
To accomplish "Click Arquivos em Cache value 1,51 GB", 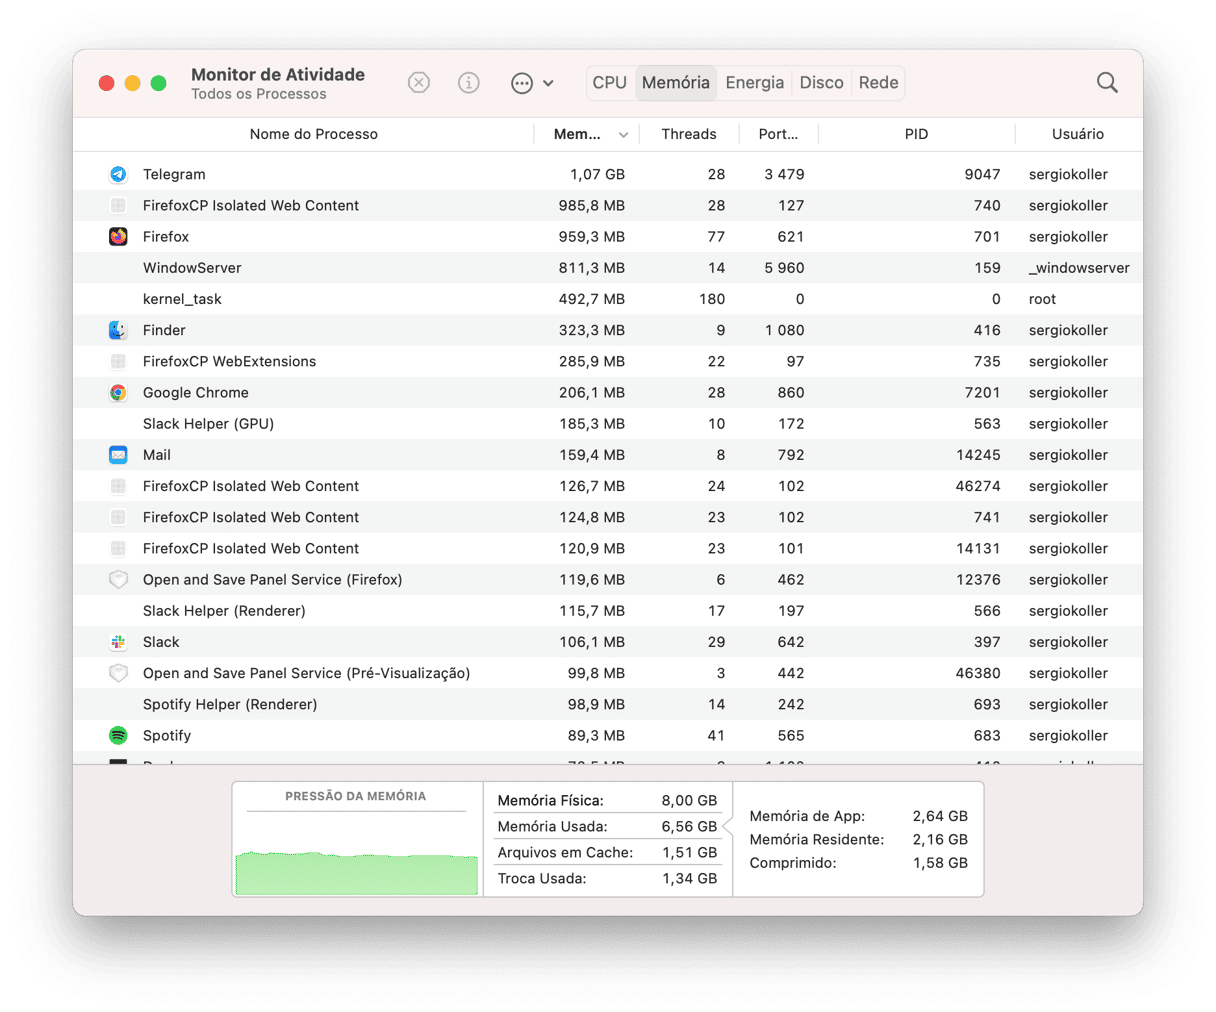I will [x=689, y=853].
